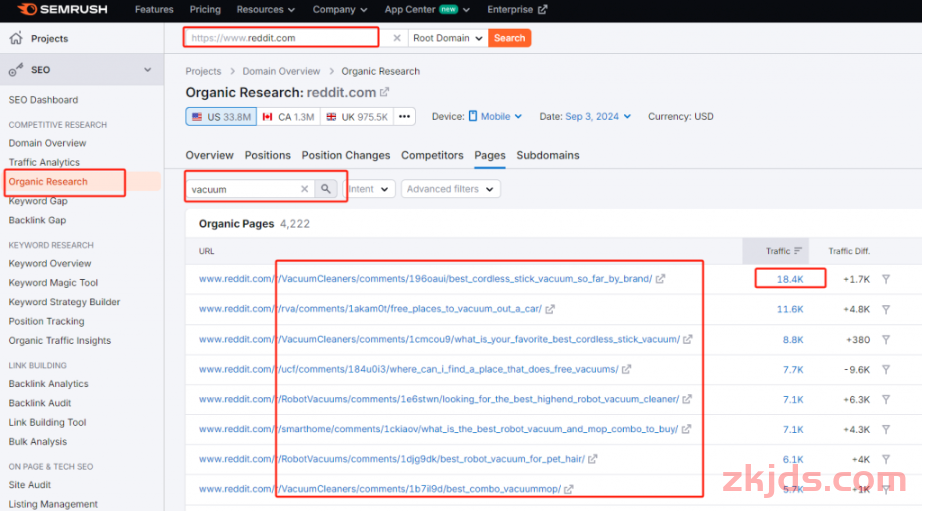Click the 18.4K traffic value
Image resolution: width=925 pixels, height=511 pixels.
(x=790, y=279)
